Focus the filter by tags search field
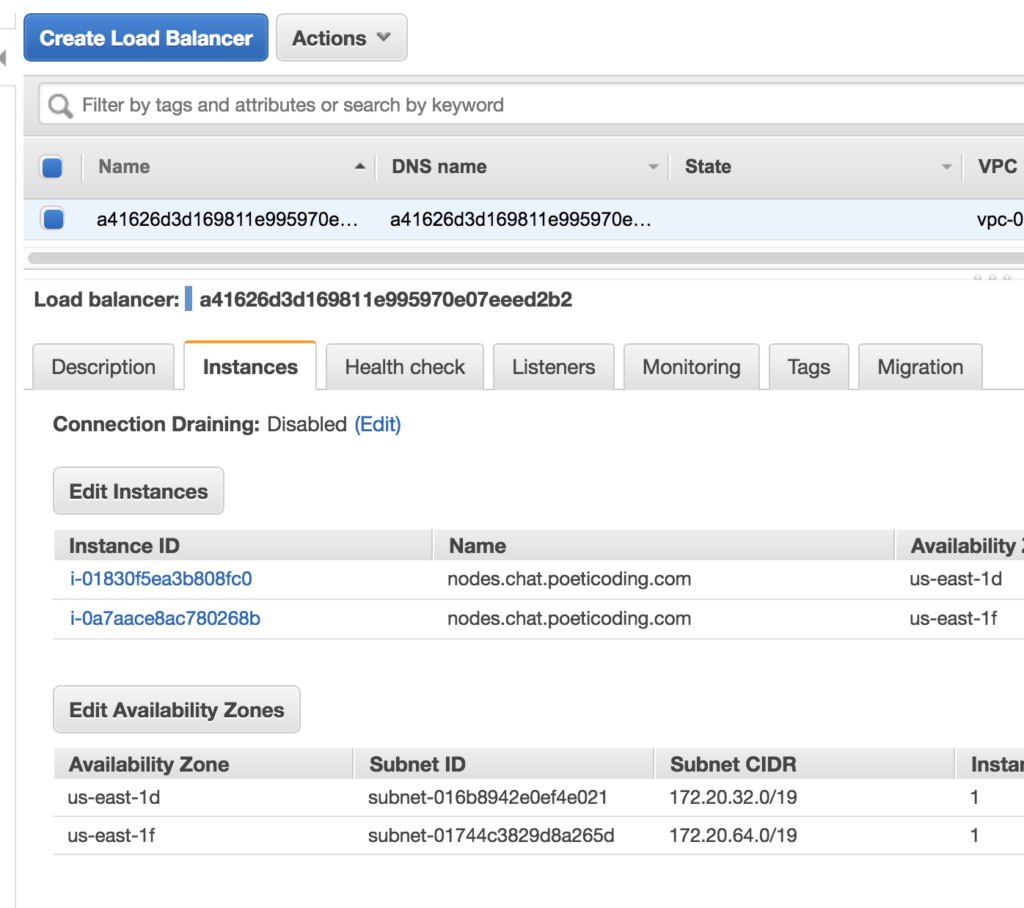The width and height of the screenshot is (1024, 908). (530, 105)
